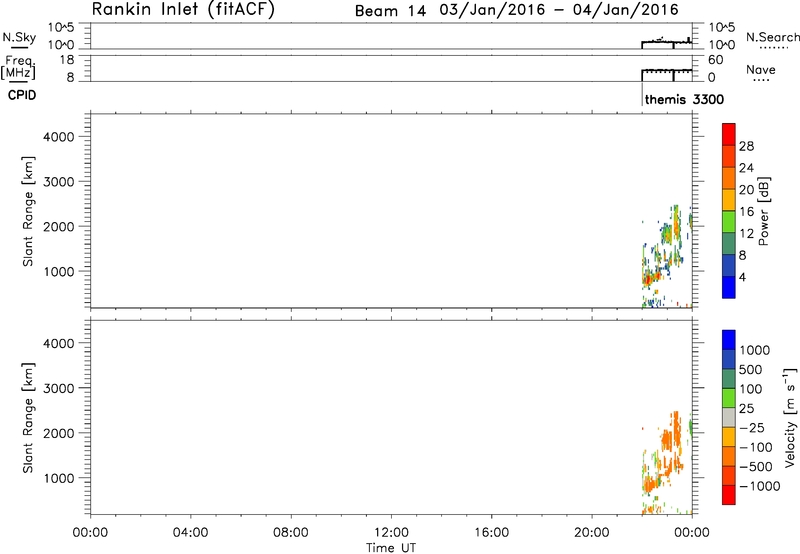Click the "16:00" time tick label

(491, 533)
